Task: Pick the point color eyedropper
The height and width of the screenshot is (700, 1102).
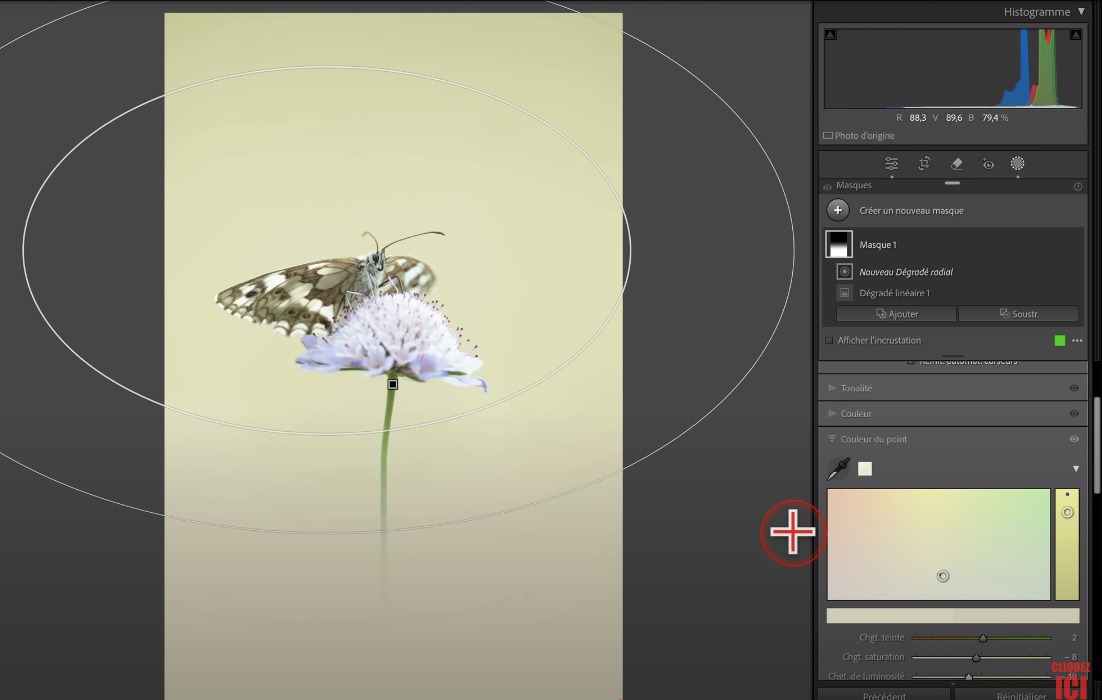Action: coord(838,468)
